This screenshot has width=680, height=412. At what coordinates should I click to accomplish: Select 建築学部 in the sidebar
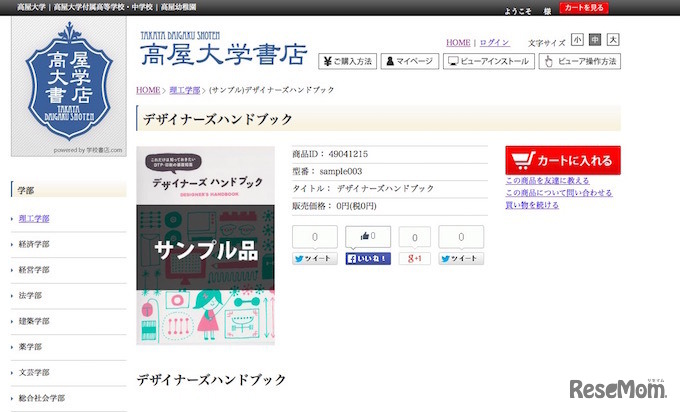pos(34,321)
